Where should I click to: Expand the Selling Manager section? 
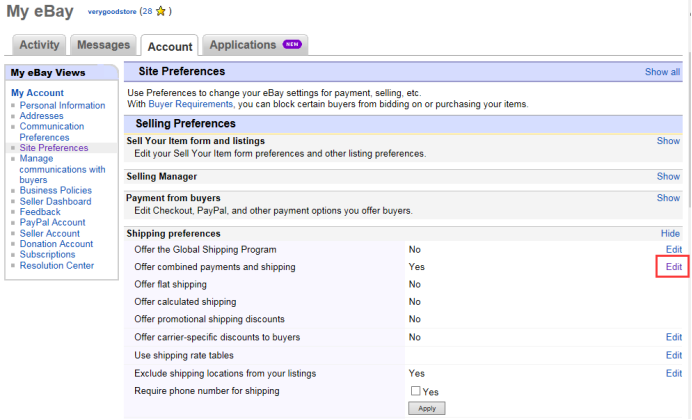point(668,176)
